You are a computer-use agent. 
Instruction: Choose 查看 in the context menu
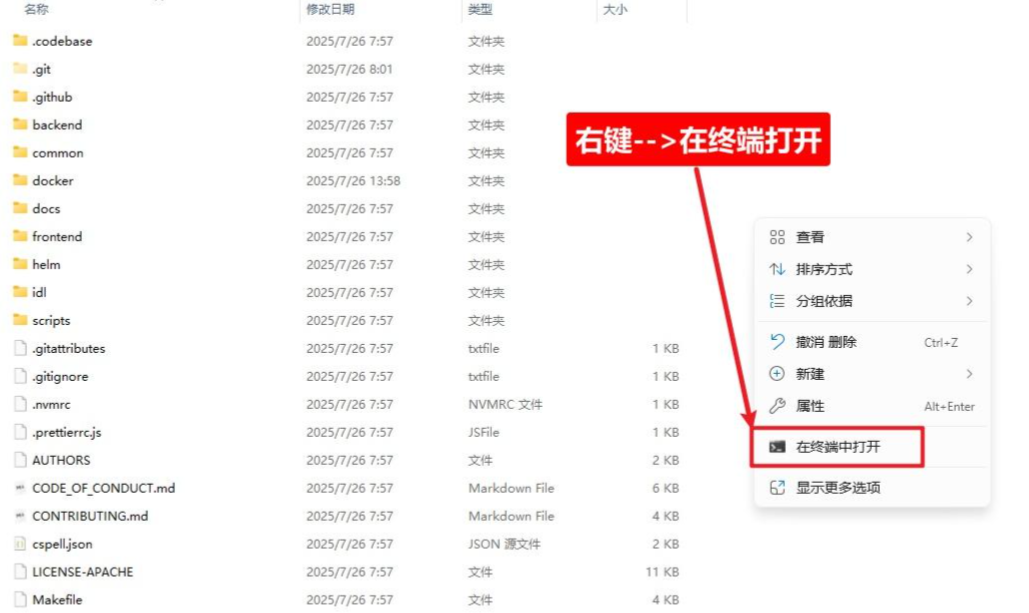coord(872,237)
